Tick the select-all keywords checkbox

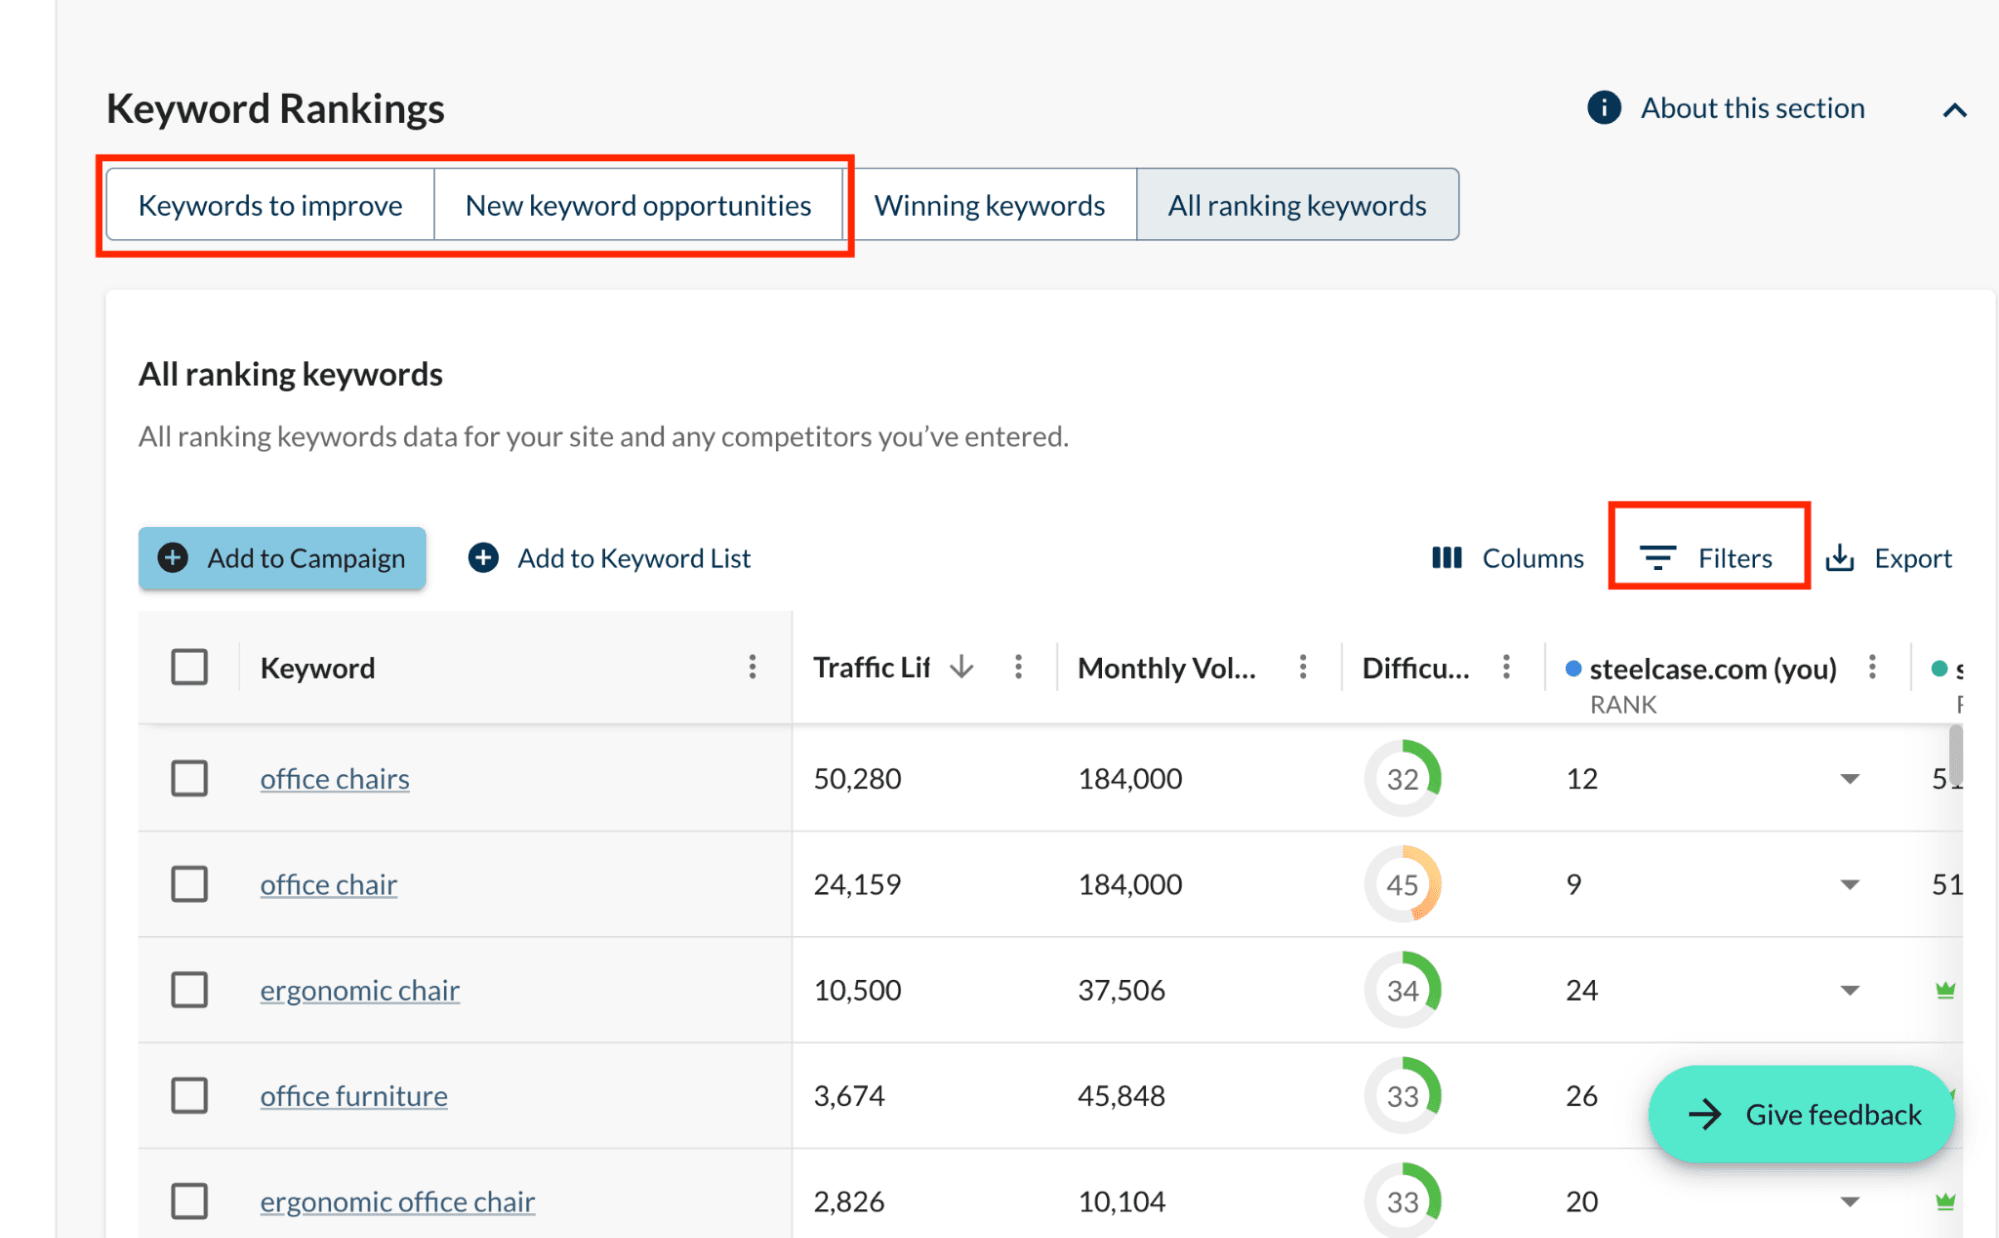pyautogui.click(x=189, y=667)
